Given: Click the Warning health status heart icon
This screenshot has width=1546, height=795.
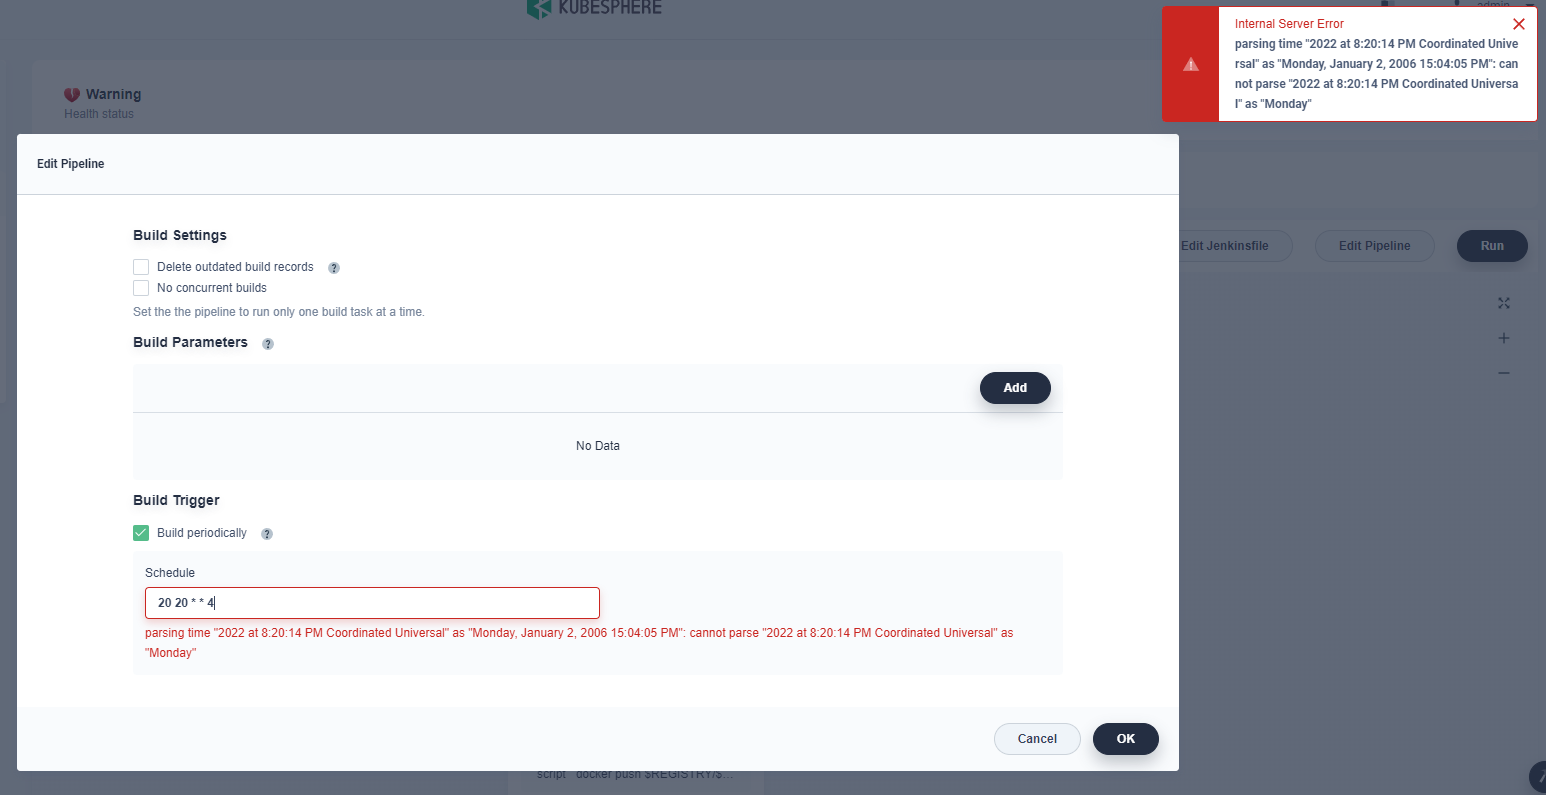Looking at the screenshot, I should coord(71,93).
